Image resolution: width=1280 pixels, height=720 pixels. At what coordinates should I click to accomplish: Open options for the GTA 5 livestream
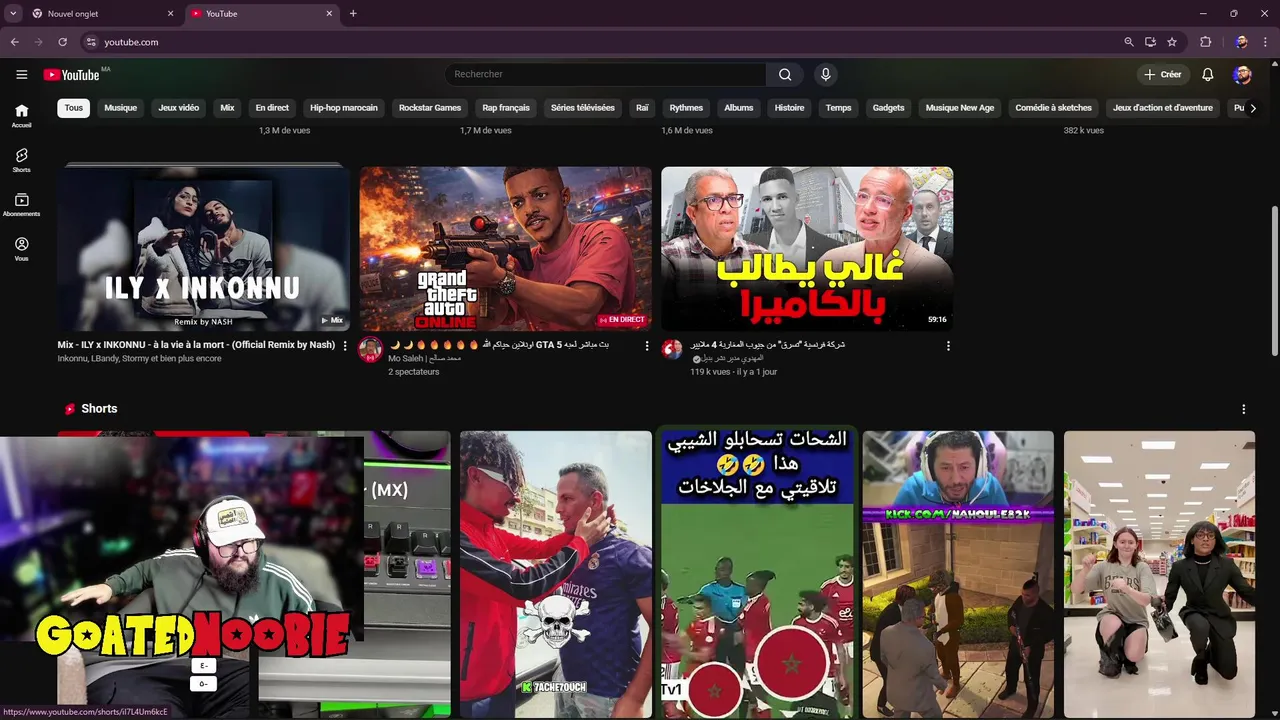[x=647, y=345]
